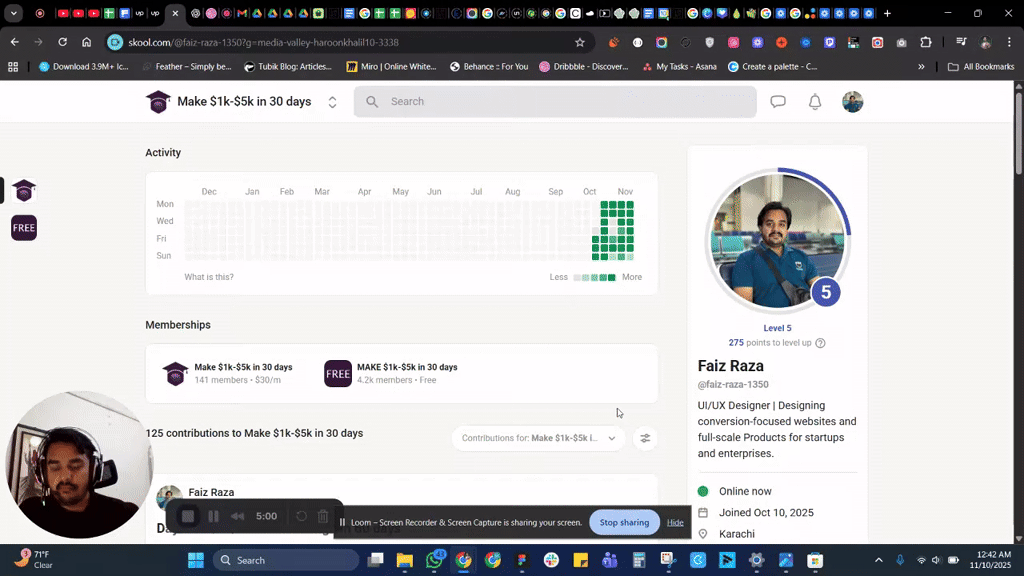Click the lightest activity legend swatch
The width and height of the screenshot is (1024, 576).
(577, 278)
